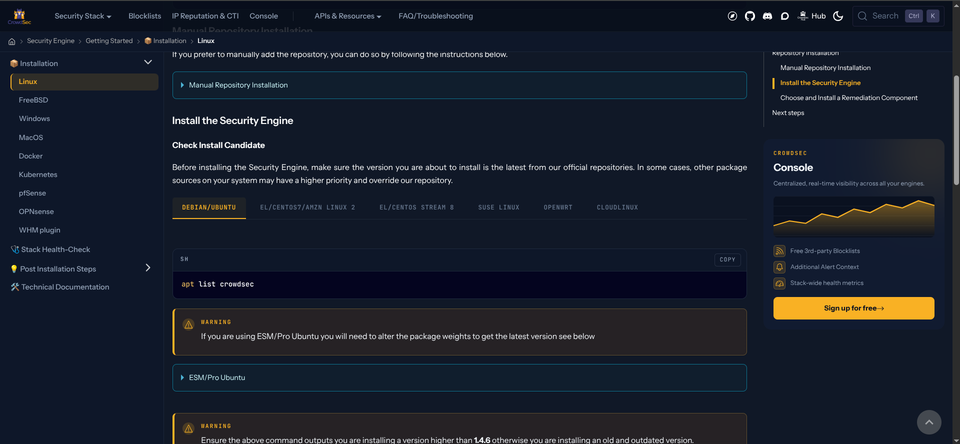Screen dimensions: 960x444
Task: Click the Console chart thumbnail
Action: tap(853, 217)
